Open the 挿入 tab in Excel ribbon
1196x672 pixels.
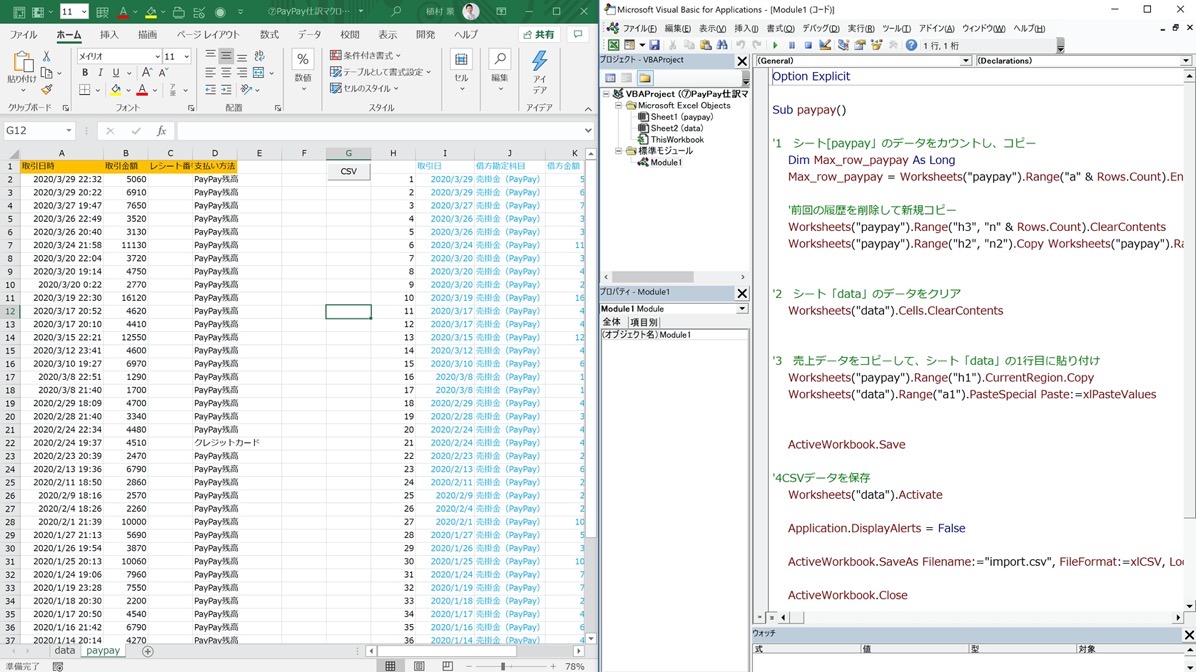(x=109, y=35)
